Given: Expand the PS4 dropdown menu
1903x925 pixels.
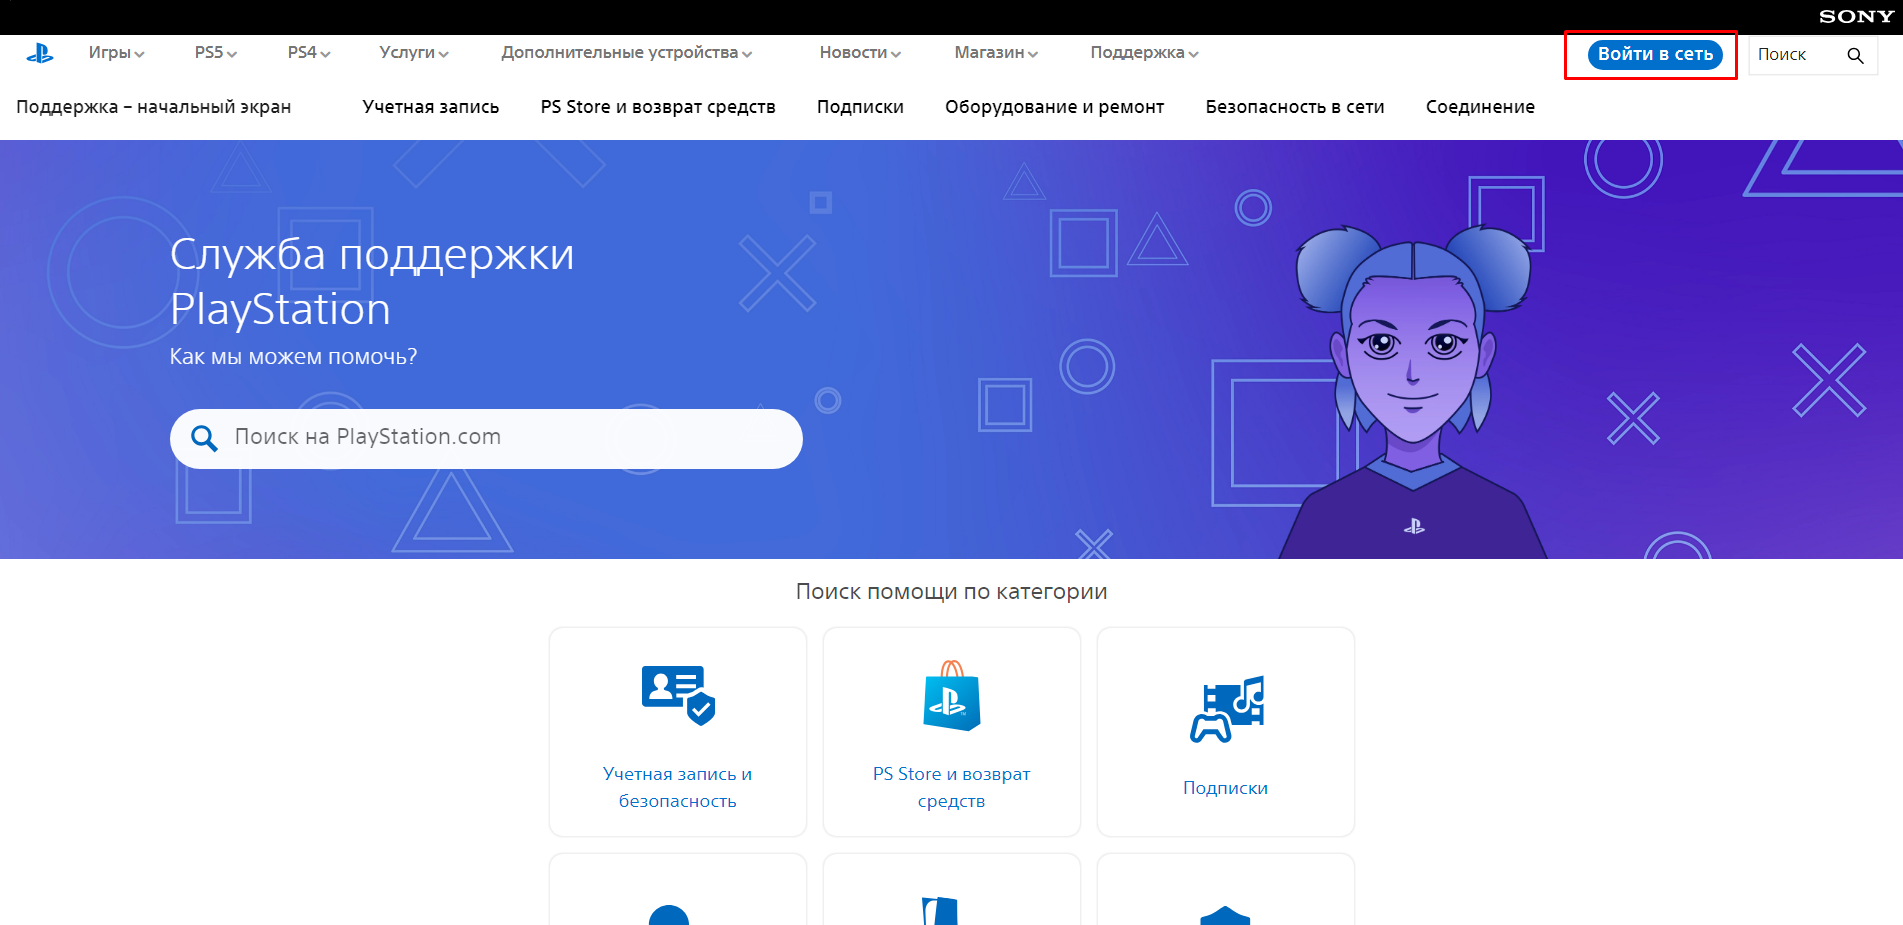Looking at the screenshot, I should pyautogui.click(x=309, y=53).
